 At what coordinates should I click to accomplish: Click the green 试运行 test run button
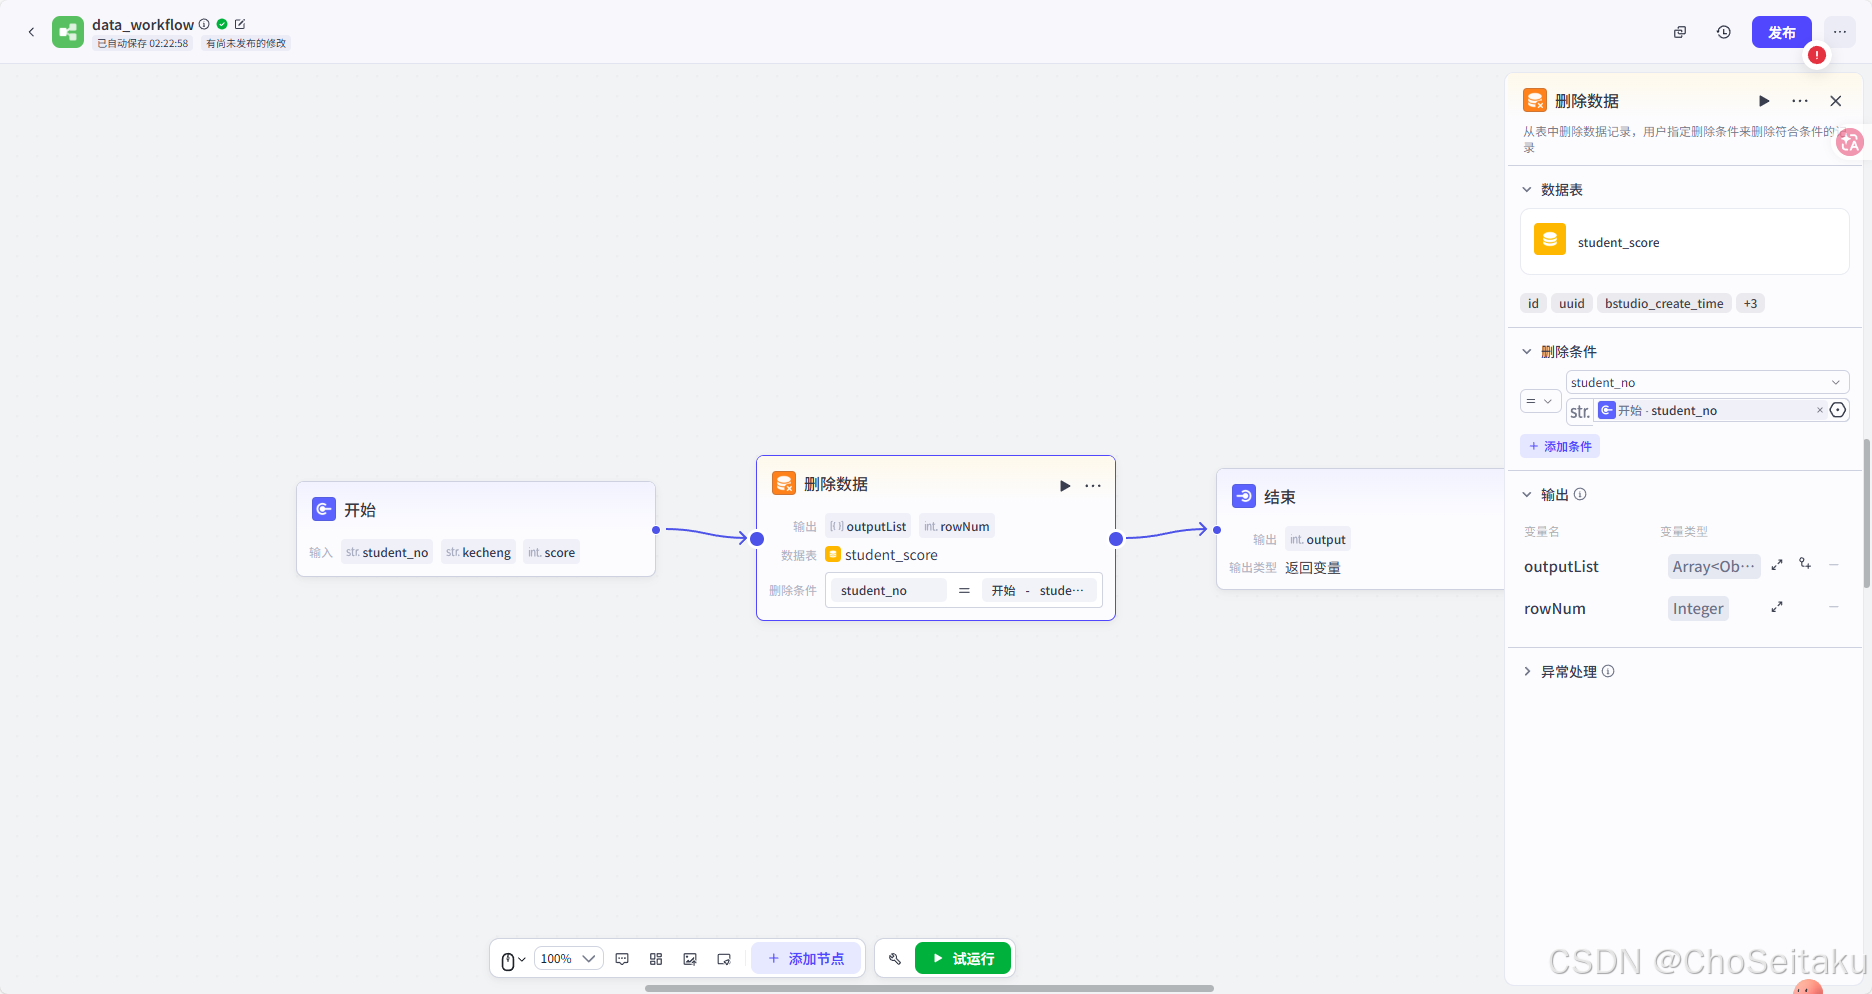963,959
